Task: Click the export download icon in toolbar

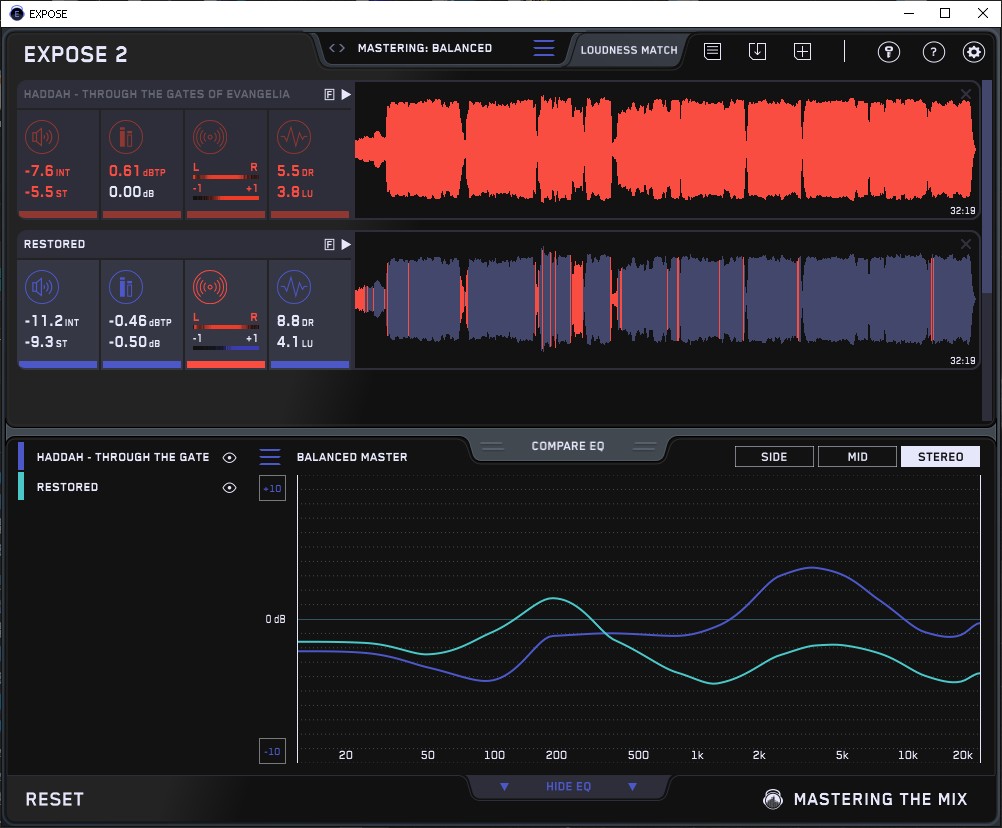Action: pos(757,52)
